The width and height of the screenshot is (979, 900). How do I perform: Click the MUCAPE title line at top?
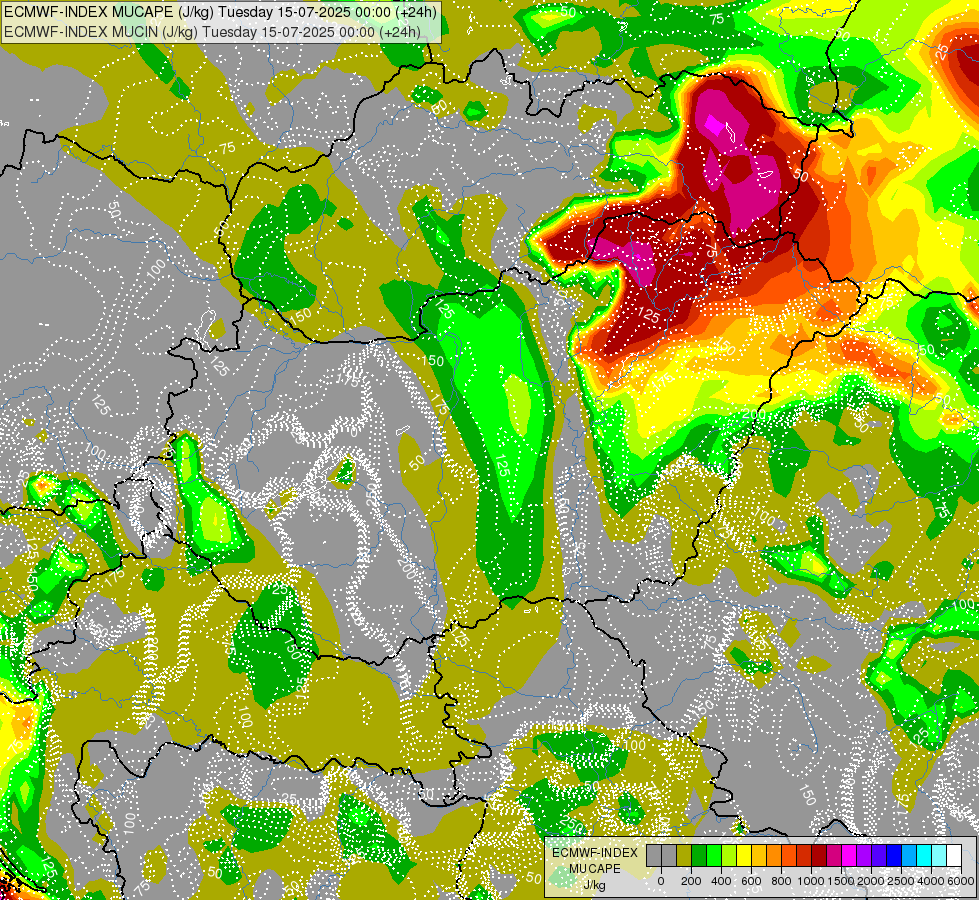tap(220, 11)
